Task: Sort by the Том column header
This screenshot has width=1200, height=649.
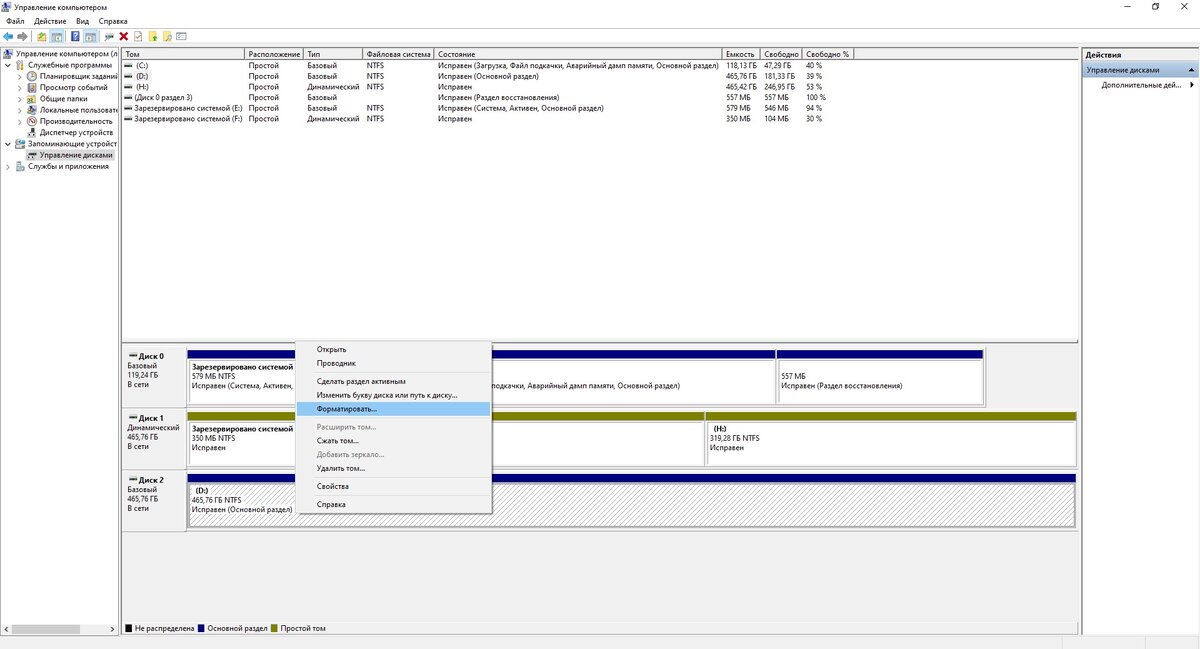Action: pos(183,54)
